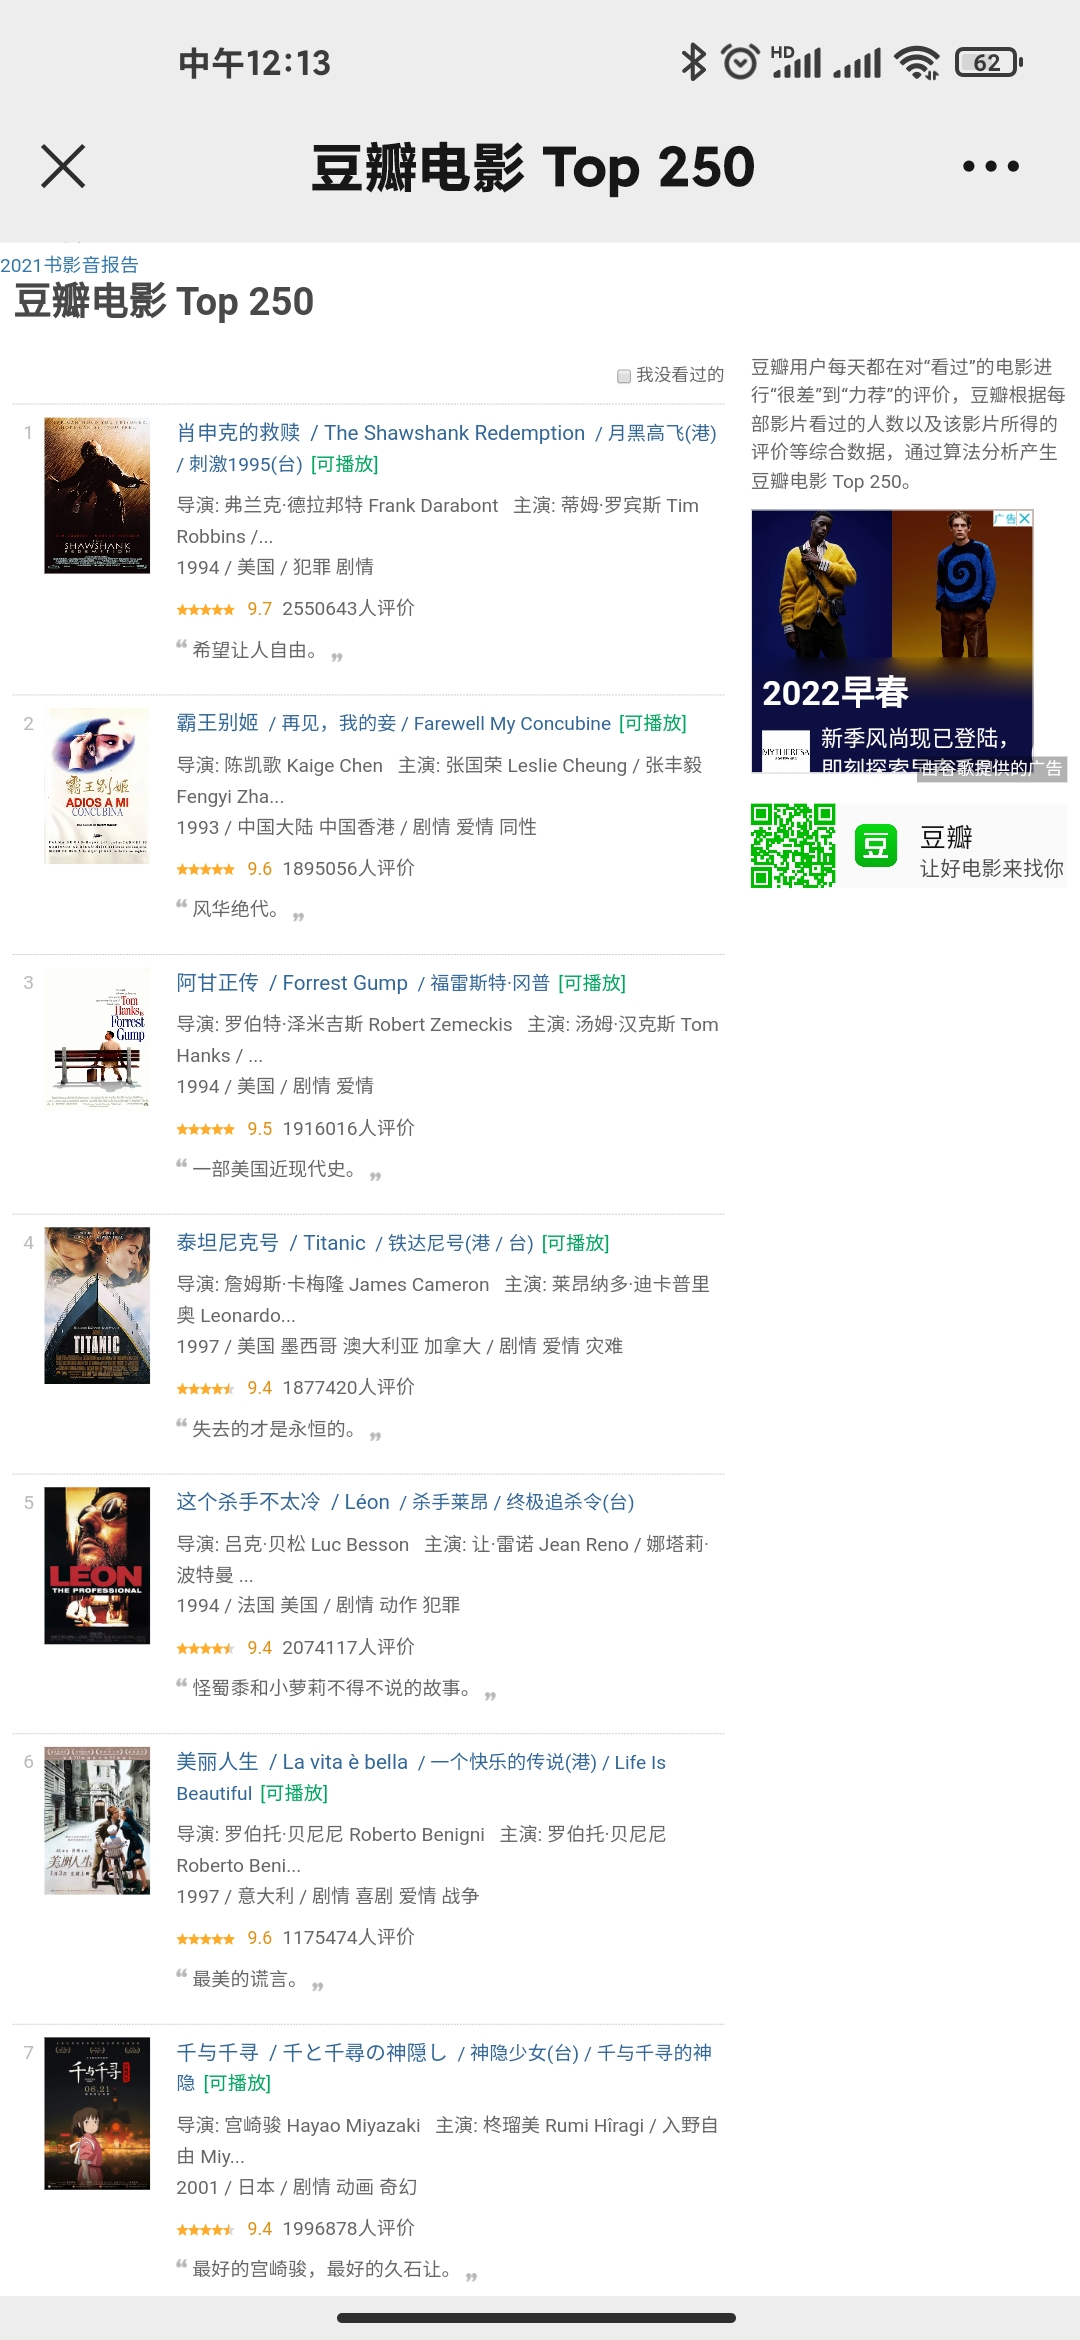The image size is (1080, 2340).
Task: Click 可播放 tag next to 泰坦尼克号
Action: tap(575, 1243)
